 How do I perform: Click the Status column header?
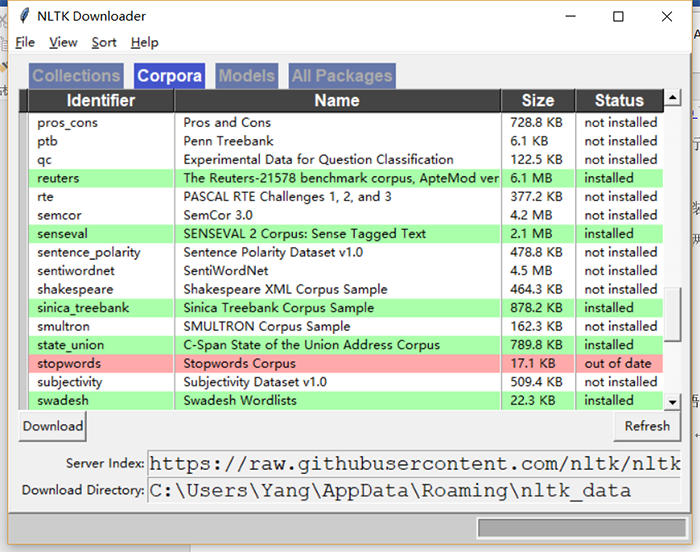click(x=619, y=100)
